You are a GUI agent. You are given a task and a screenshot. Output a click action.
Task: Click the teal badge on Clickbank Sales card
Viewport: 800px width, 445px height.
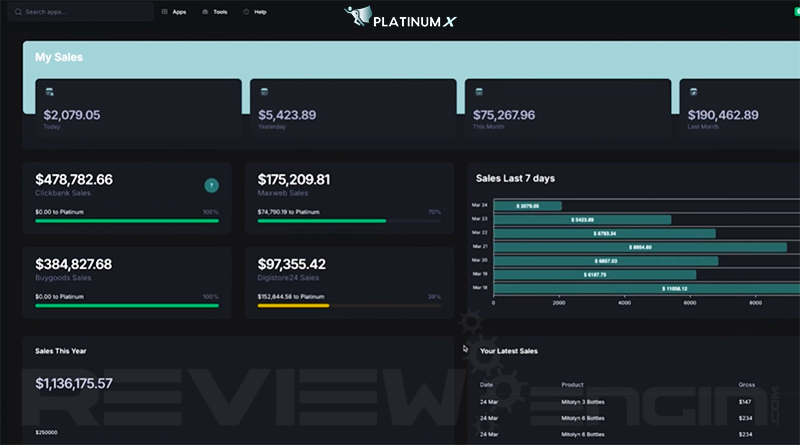point(211,185)
